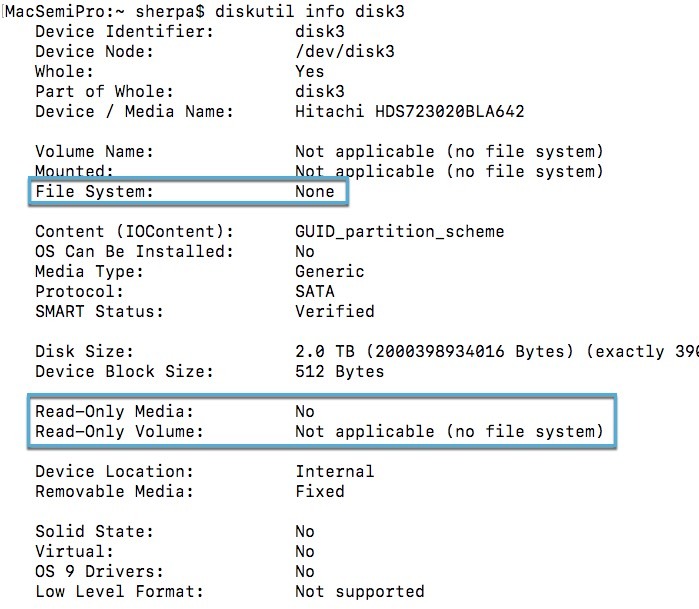Click the Hitachi HDS723020BLA642 media name
The image size is (699, 609).
tap(410, 111)
